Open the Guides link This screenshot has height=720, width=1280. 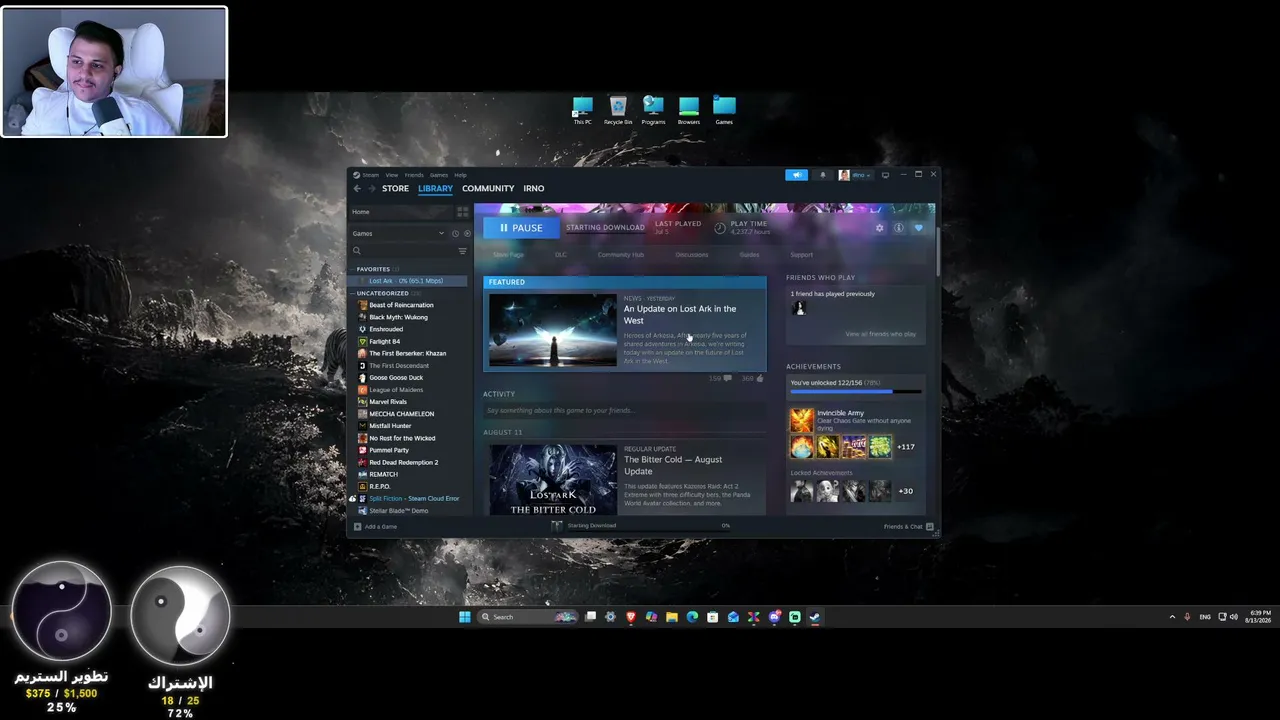pos(749,255)
